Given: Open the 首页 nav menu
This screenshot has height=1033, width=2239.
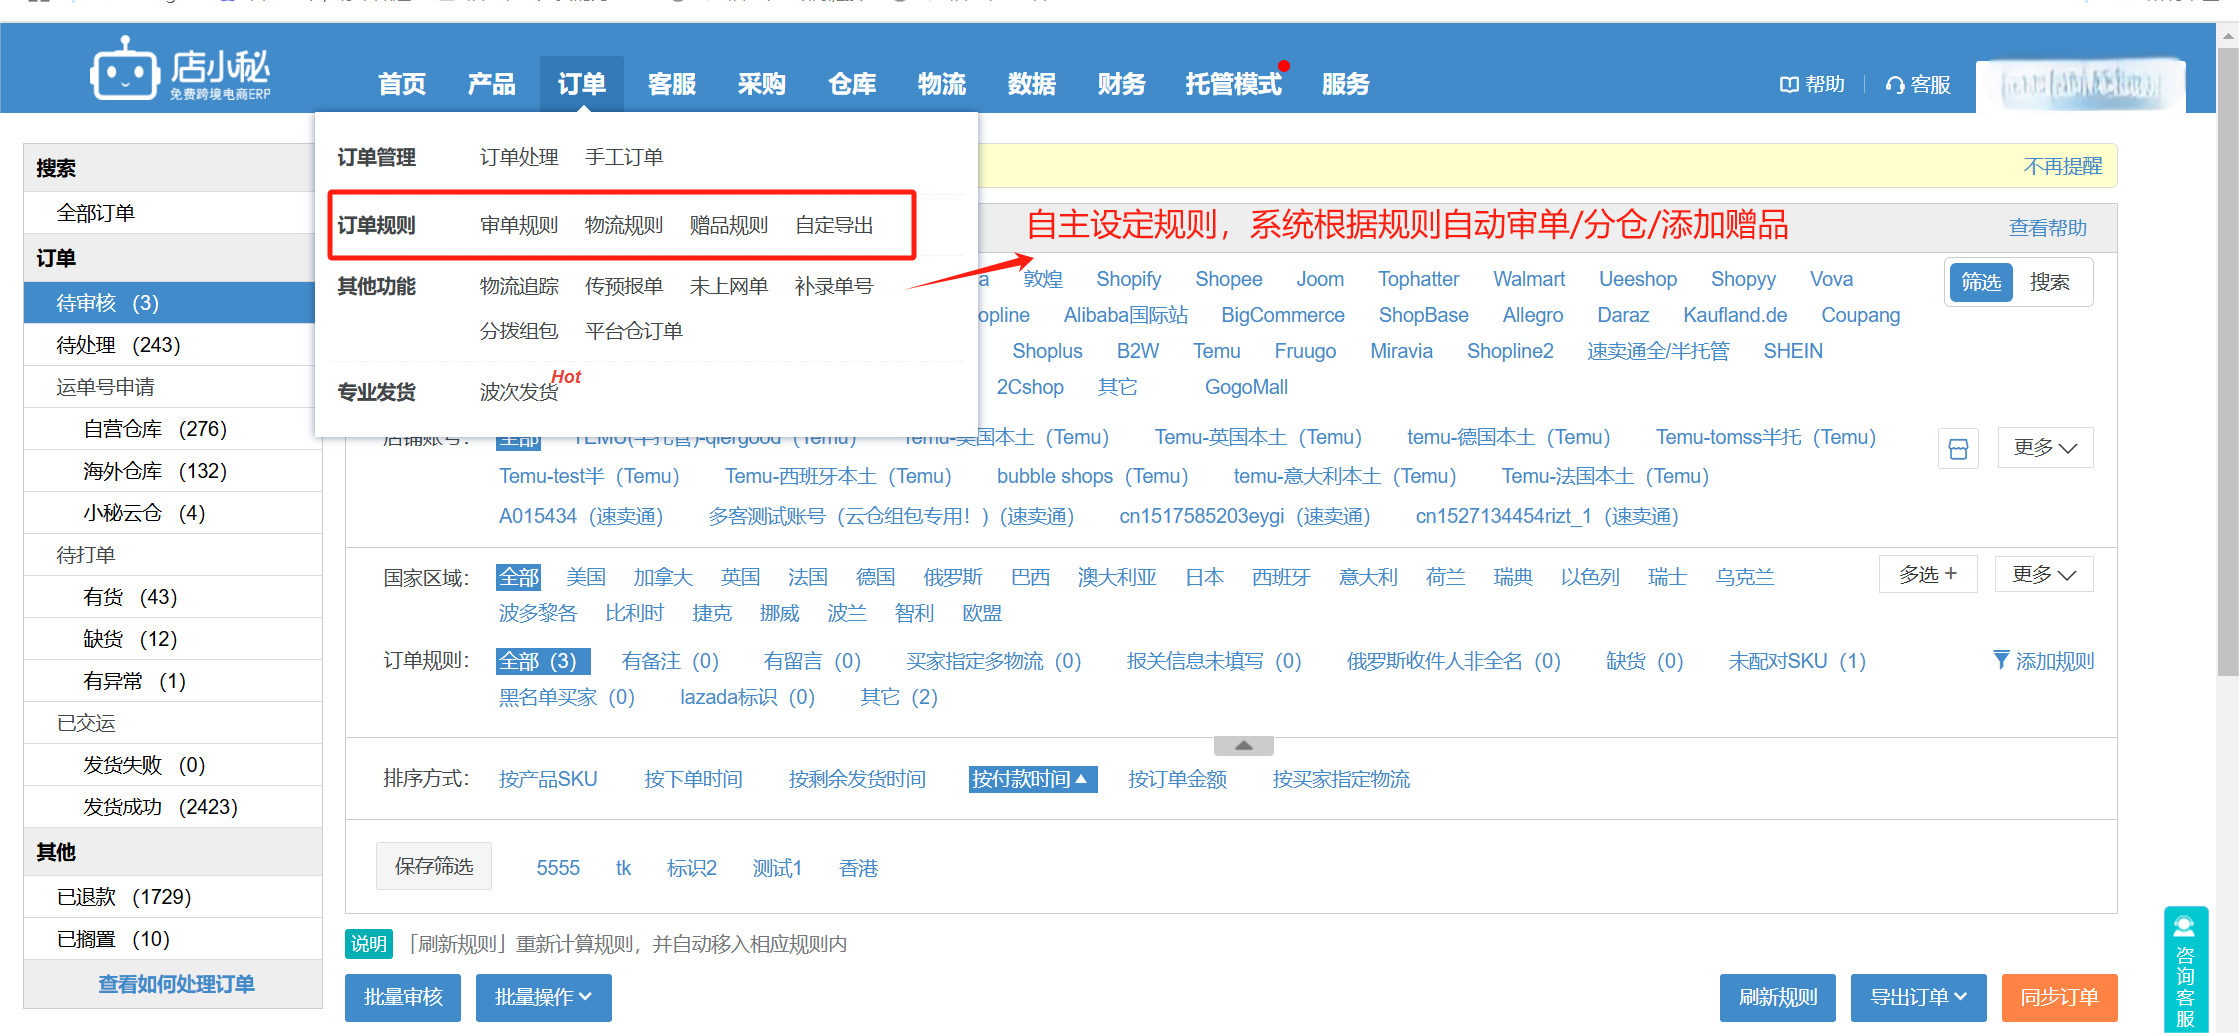Looking at the screenshot, I should click(x=402, y=84).
